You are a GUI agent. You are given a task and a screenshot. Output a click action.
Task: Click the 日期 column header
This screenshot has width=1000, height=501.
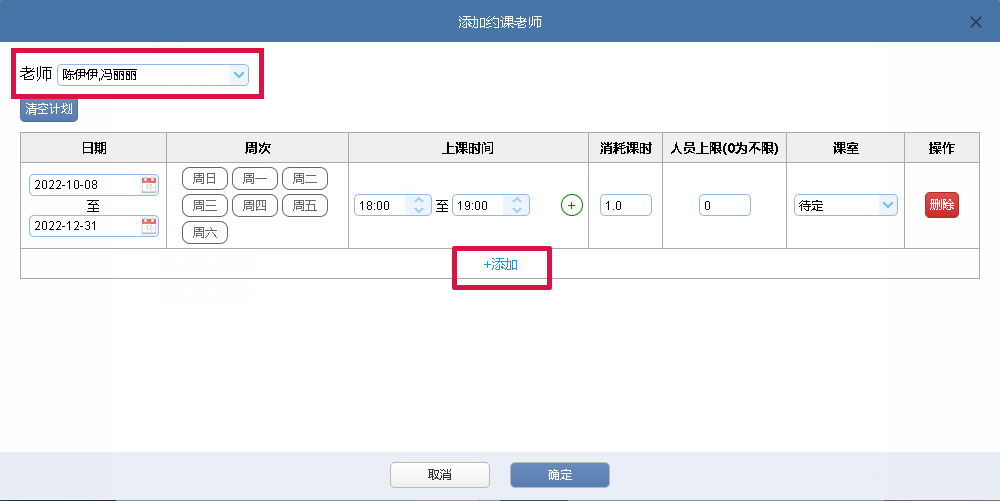(94, 148)
